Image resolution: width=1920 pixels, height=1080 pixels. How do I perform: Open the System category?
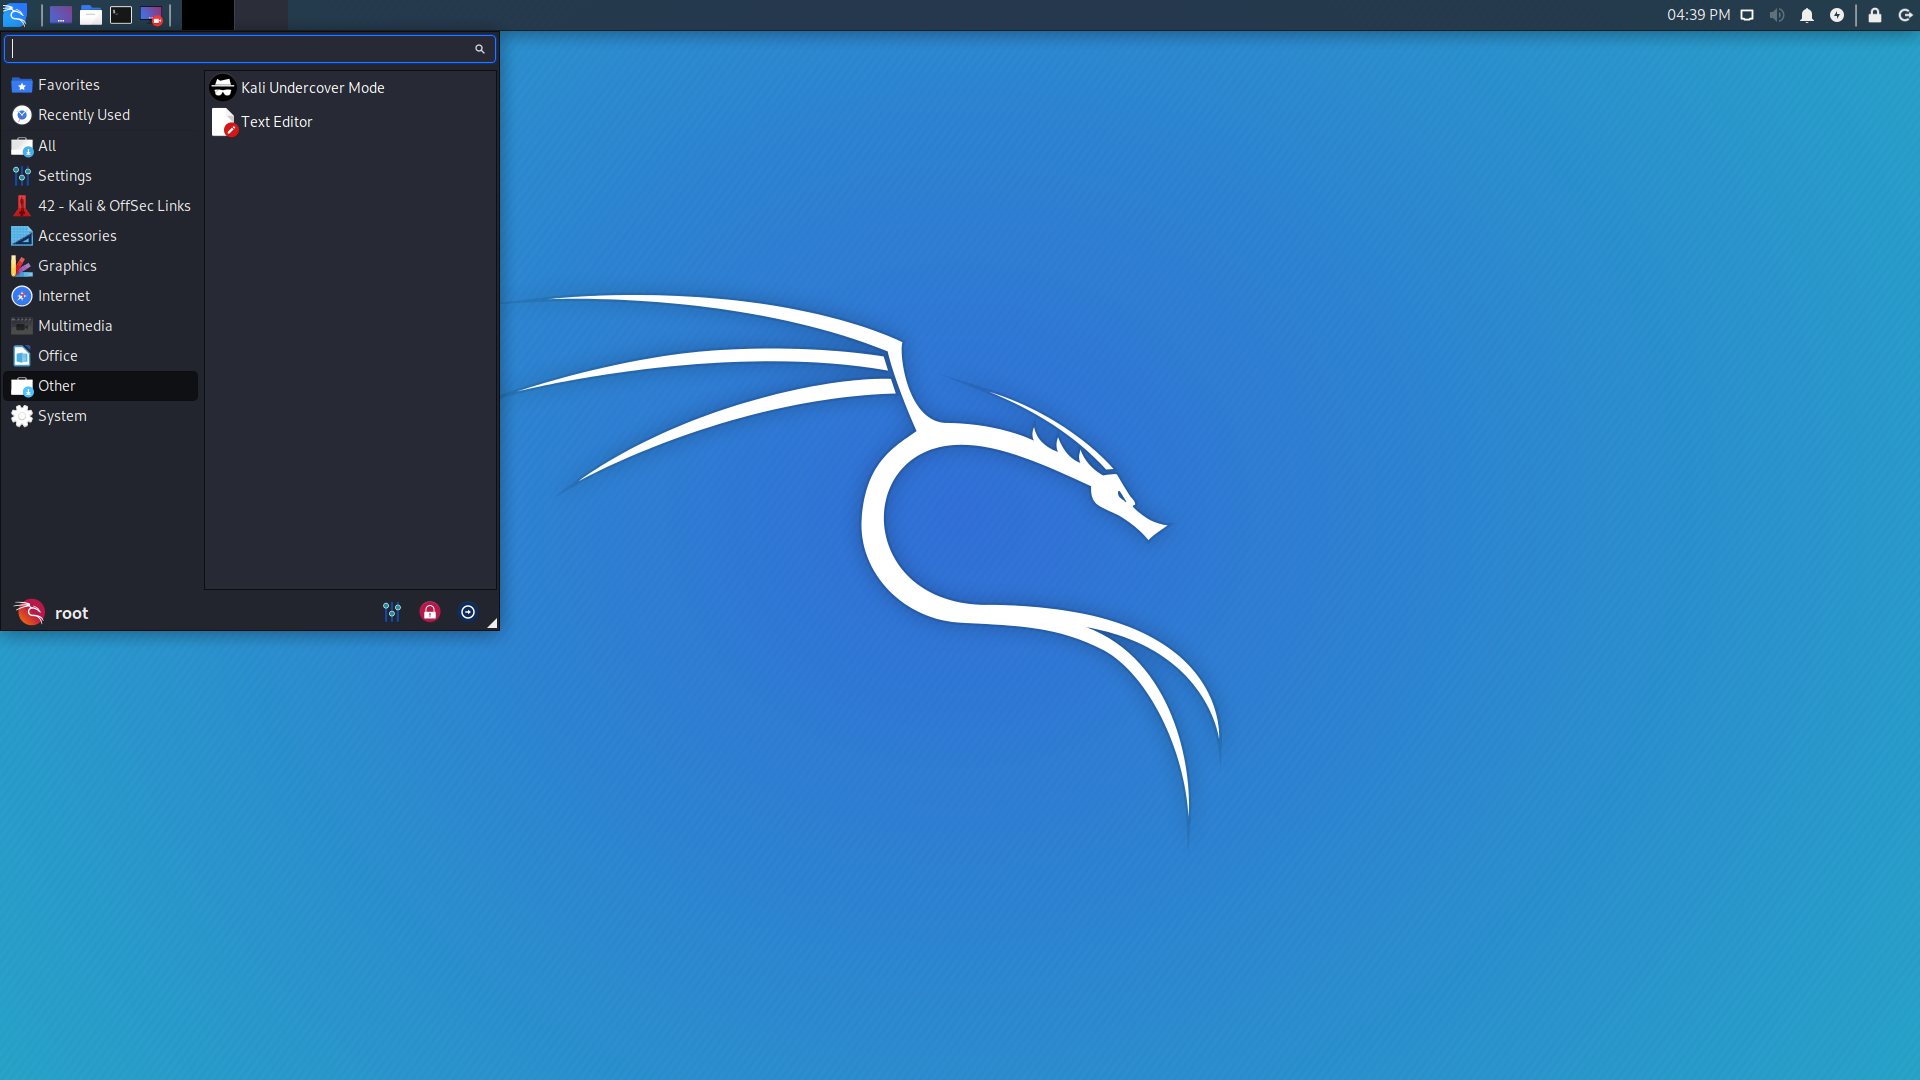point(101,416)
